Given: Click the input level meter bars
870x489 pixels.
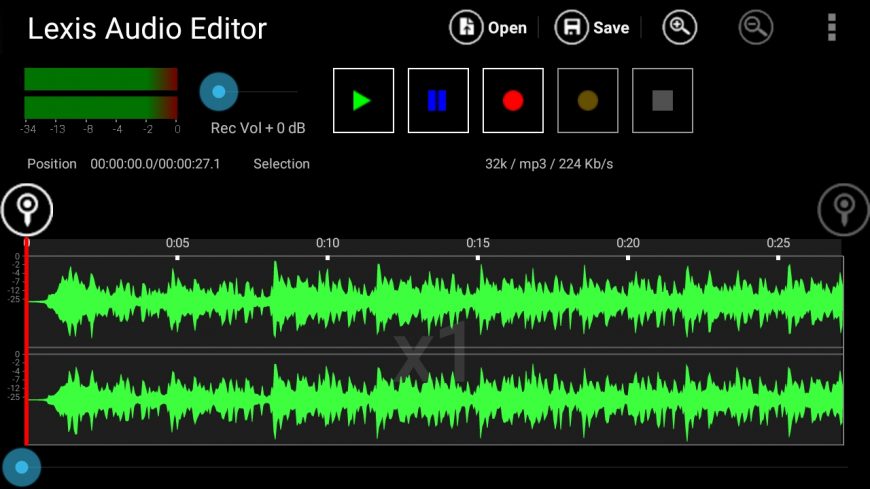Looking at the screenshot, I should pos(101,93).
